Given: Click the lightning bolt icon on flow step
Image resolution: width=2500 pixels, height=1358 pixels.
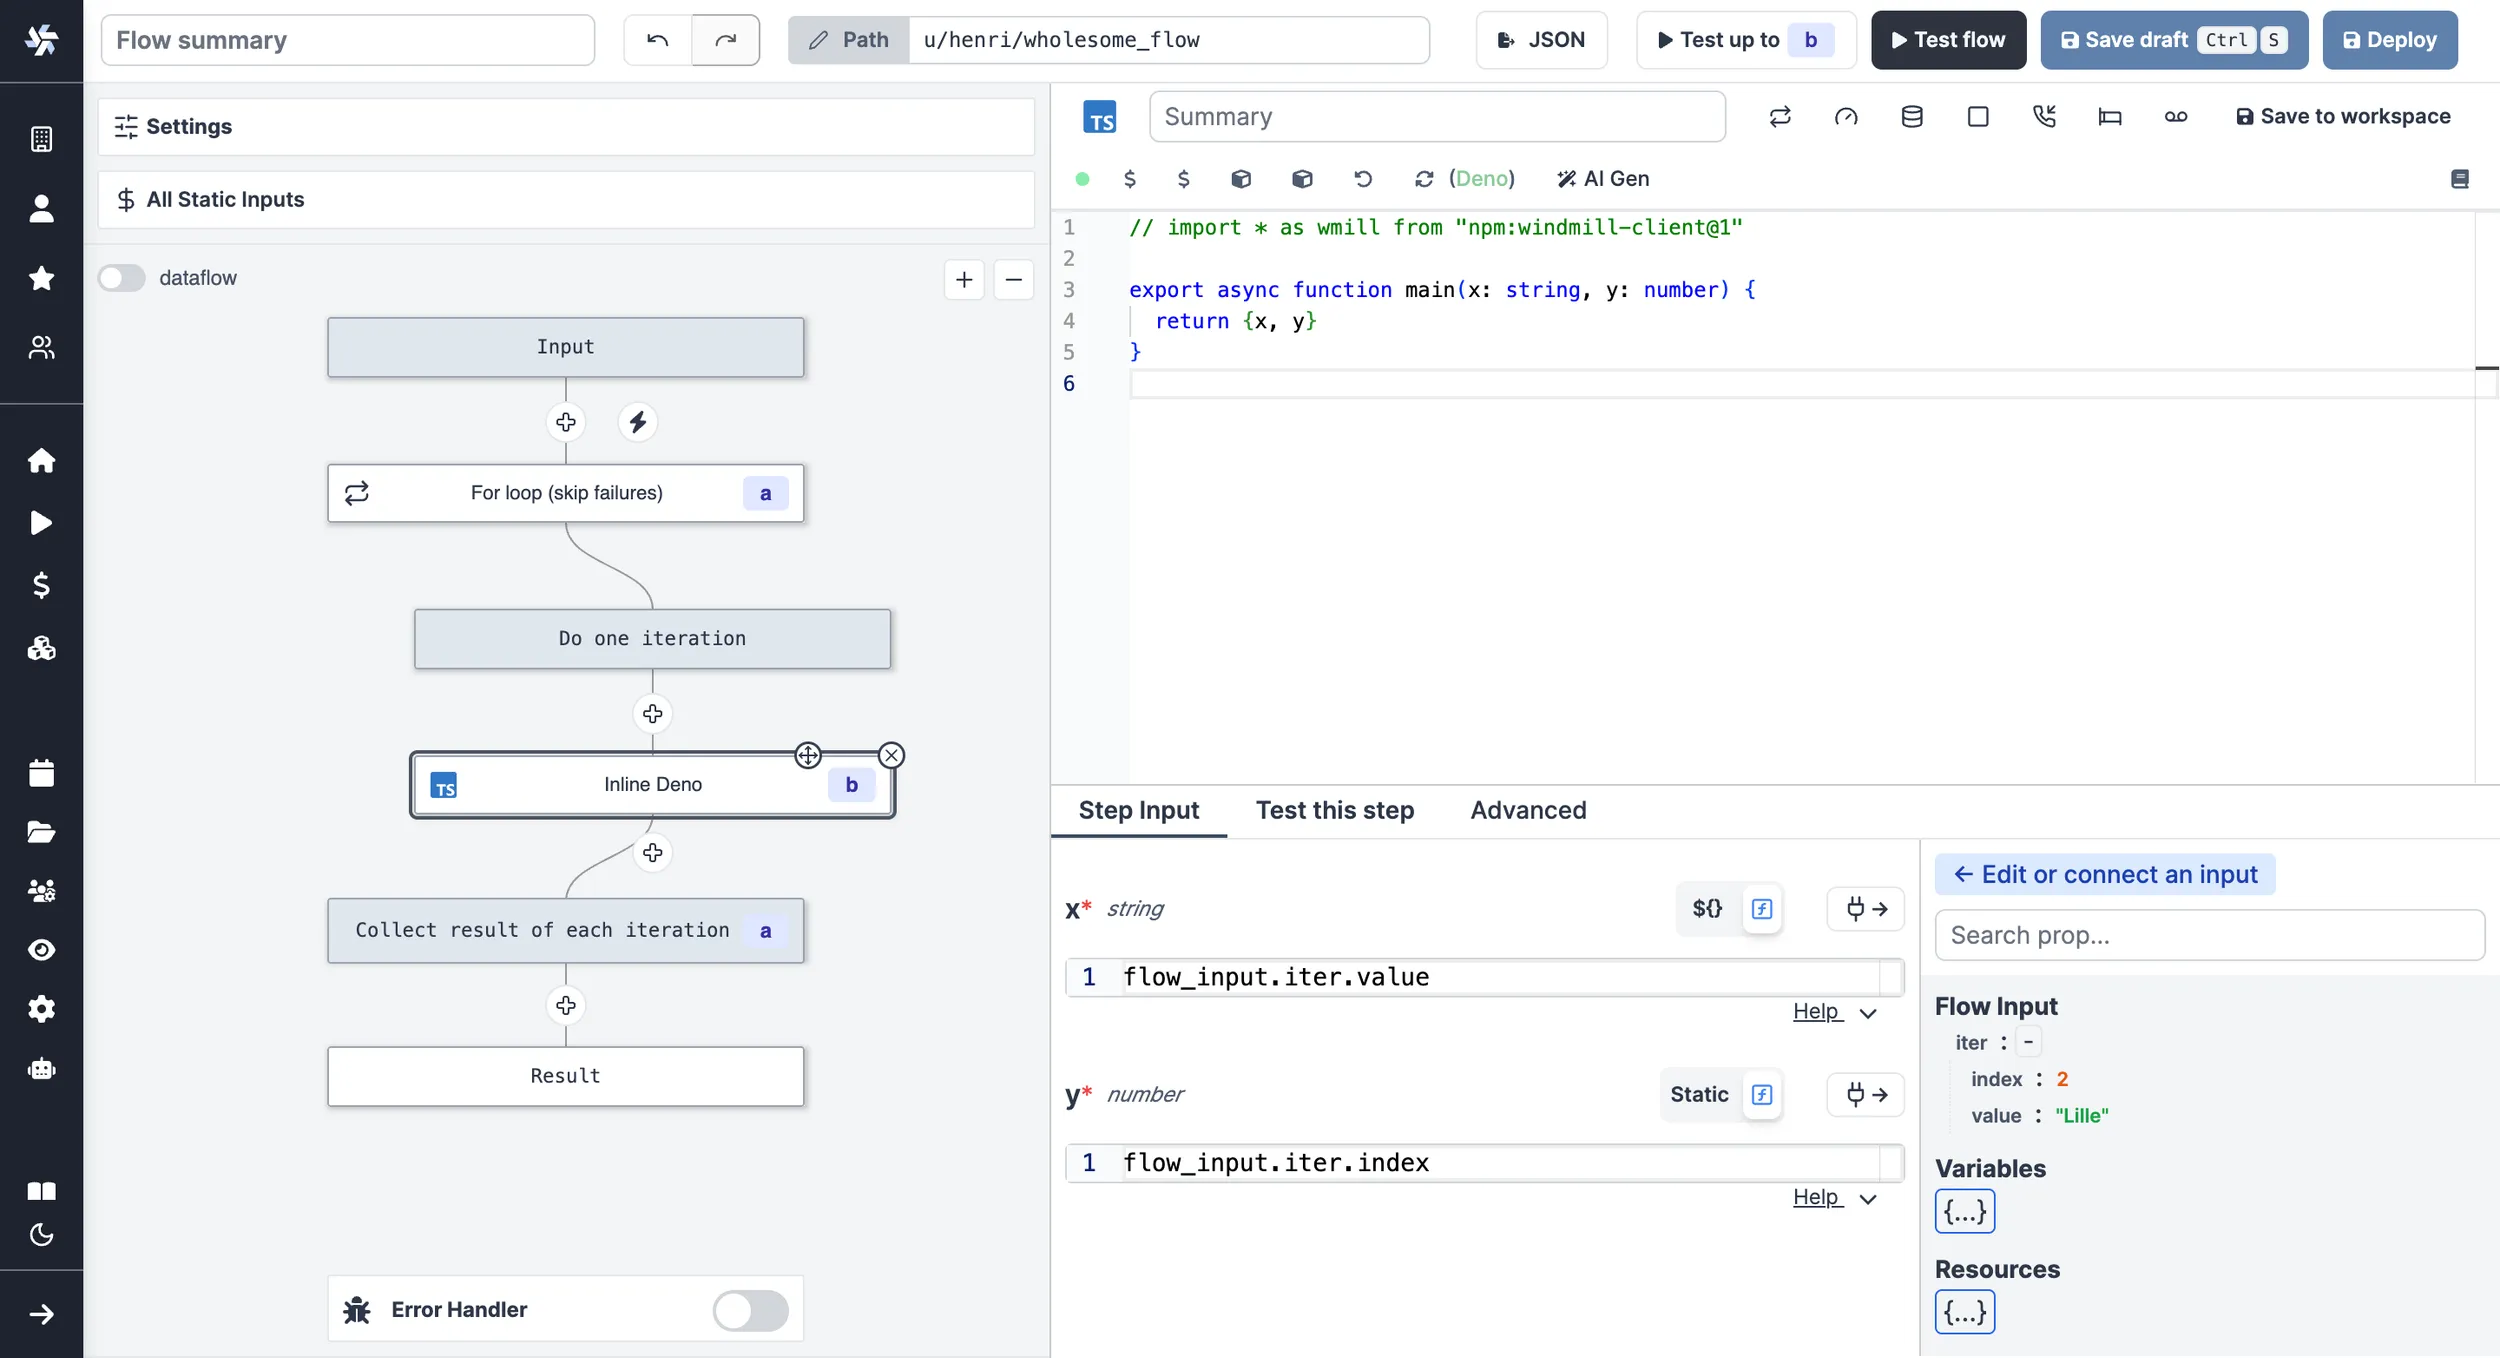Looking at the screenshot, I should coord(635,420).
